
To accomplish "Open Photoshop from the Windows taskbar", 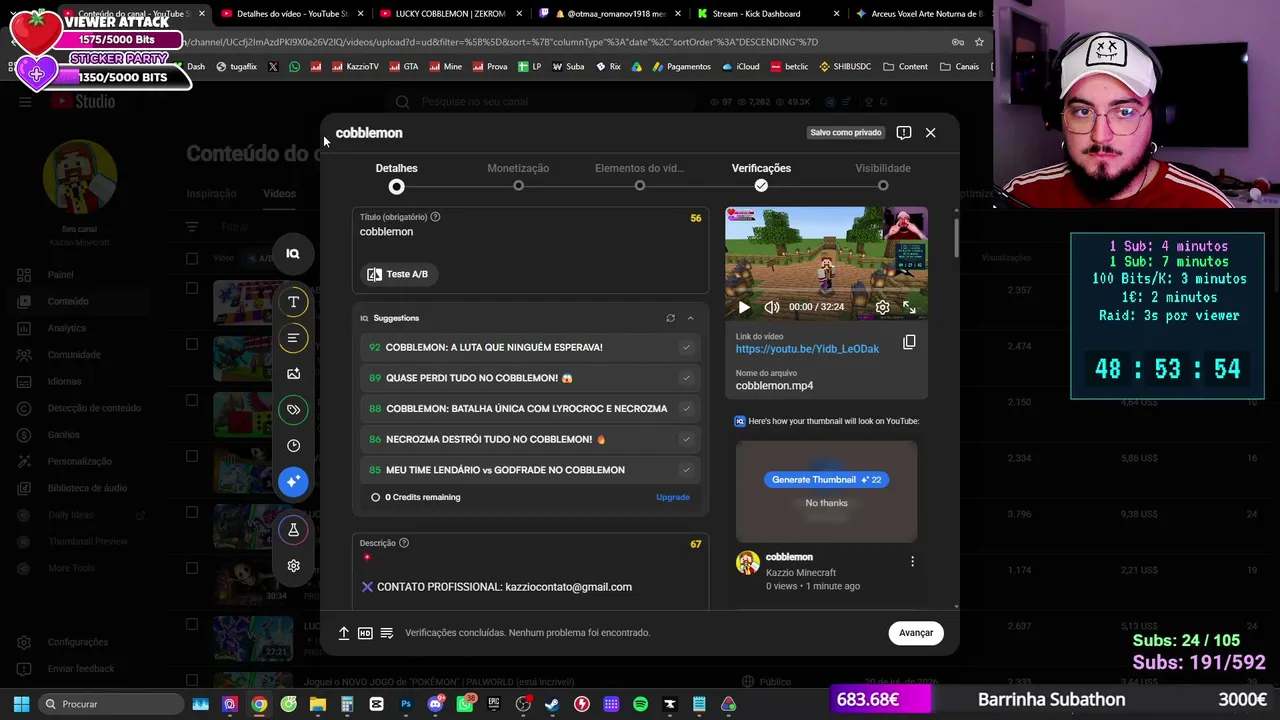I will click(406, 704).
